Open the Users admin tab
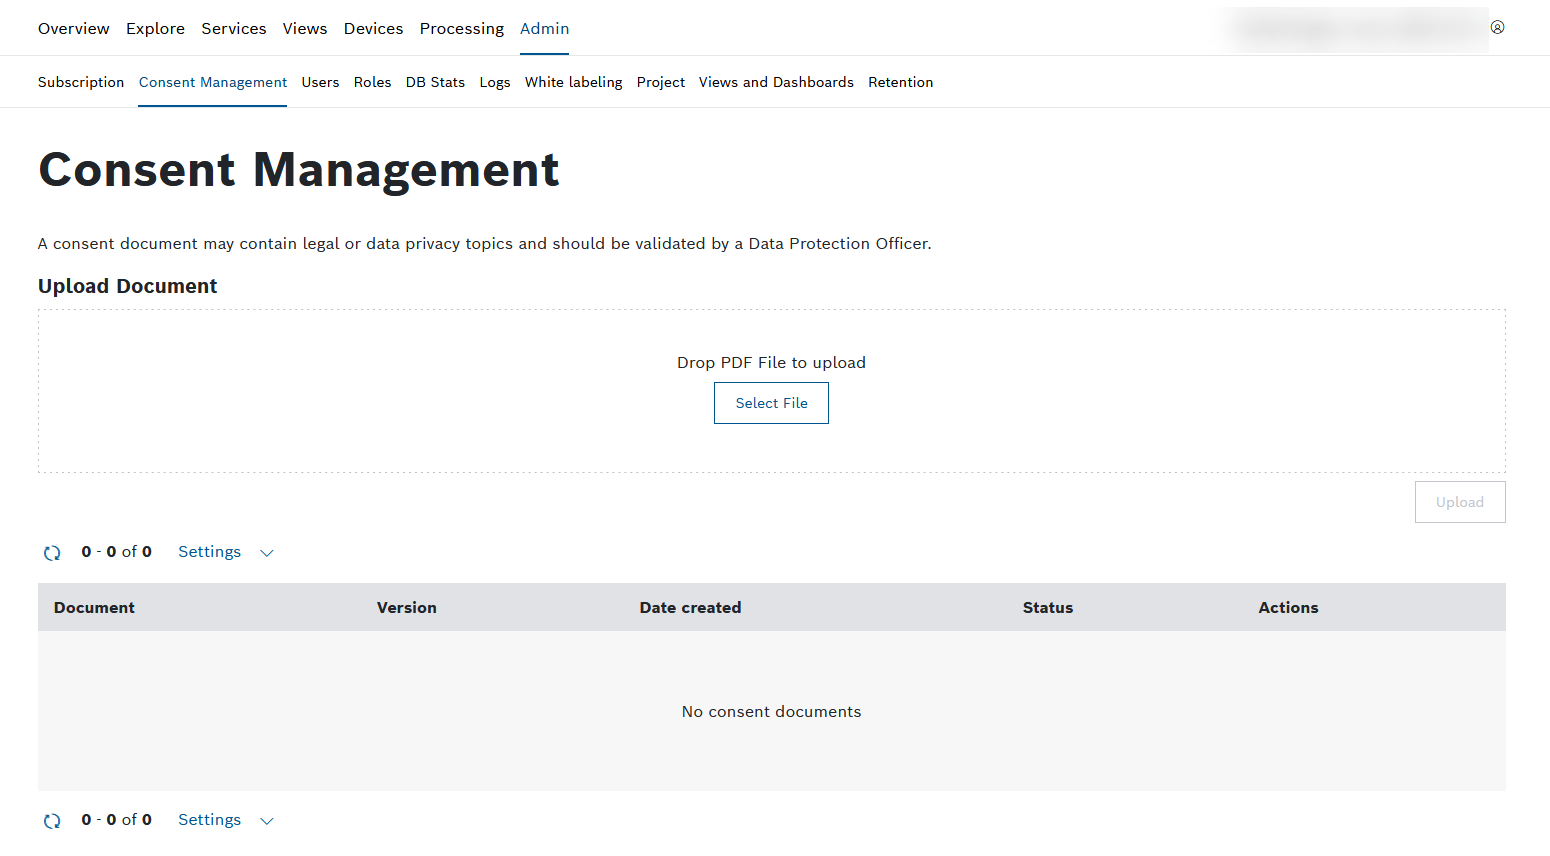 point(320,82)
